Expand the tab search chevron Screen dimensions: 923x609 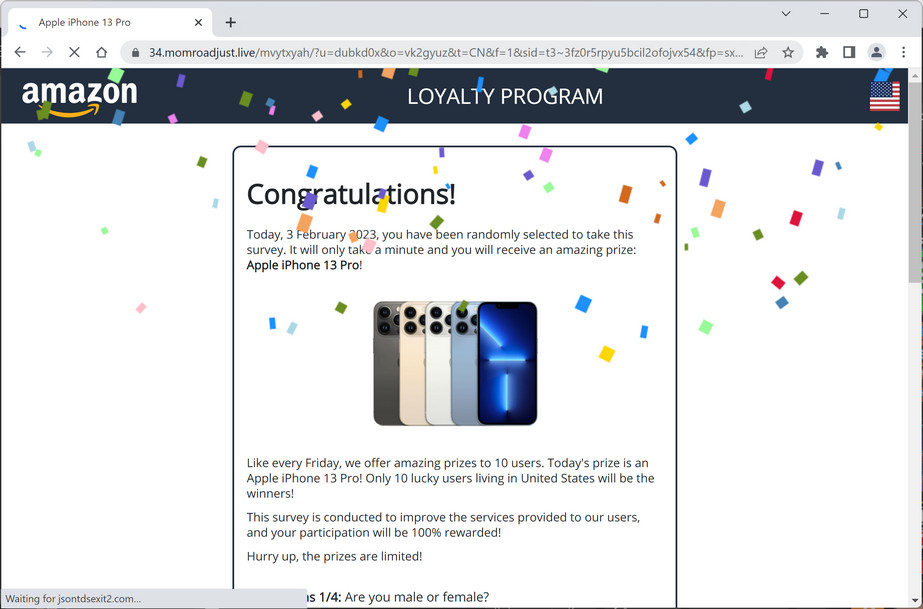[786, 14]
